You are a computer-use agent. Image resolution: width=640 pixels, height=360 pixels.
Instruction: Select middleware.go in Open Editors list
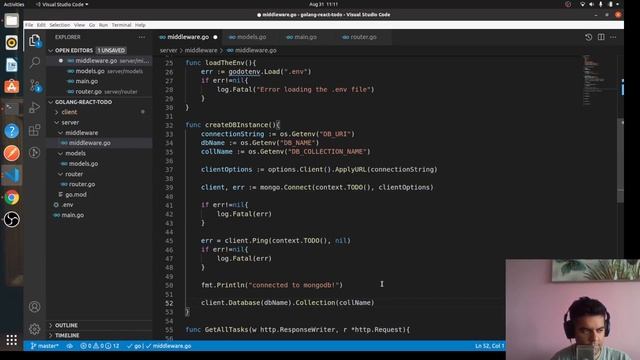100,61
